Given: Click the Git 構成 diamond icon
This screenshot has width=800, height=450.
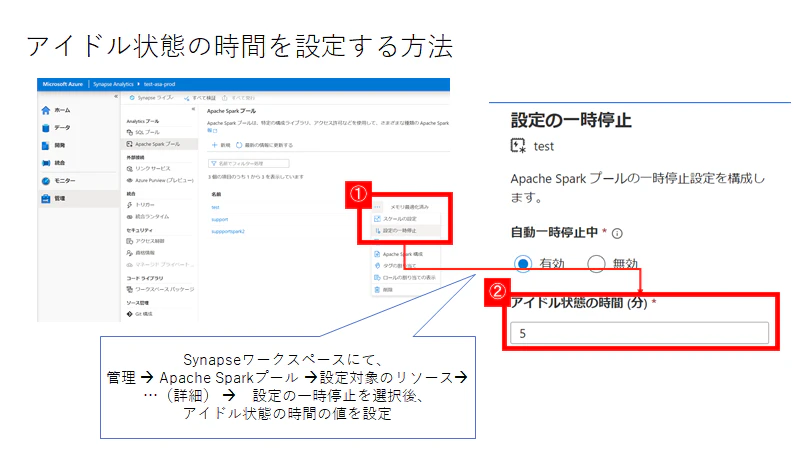Looking at the screenshot, I should 130,314.
